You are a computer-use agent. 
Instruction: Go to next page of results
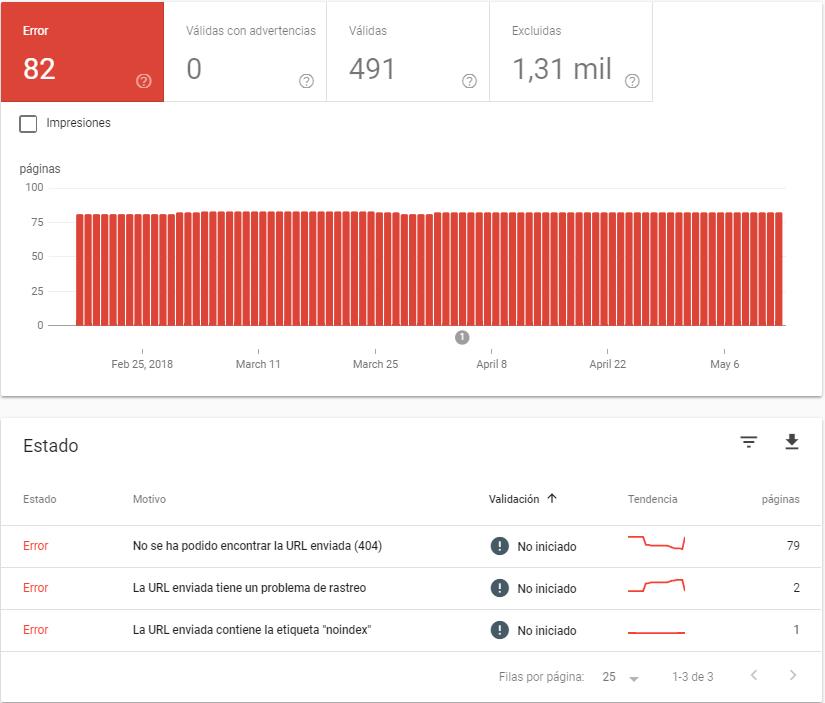click(793, 676)
